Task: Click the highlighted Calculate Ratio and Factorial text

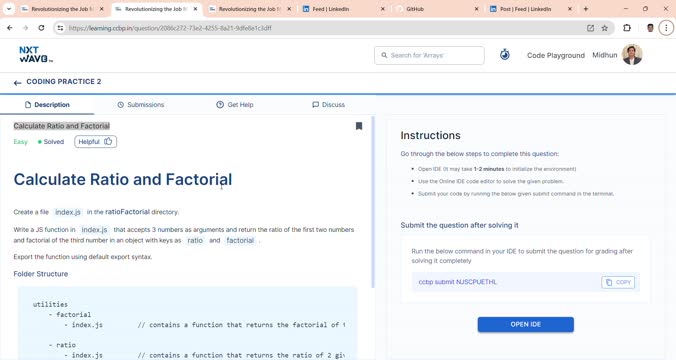Action: pos(62,126)
